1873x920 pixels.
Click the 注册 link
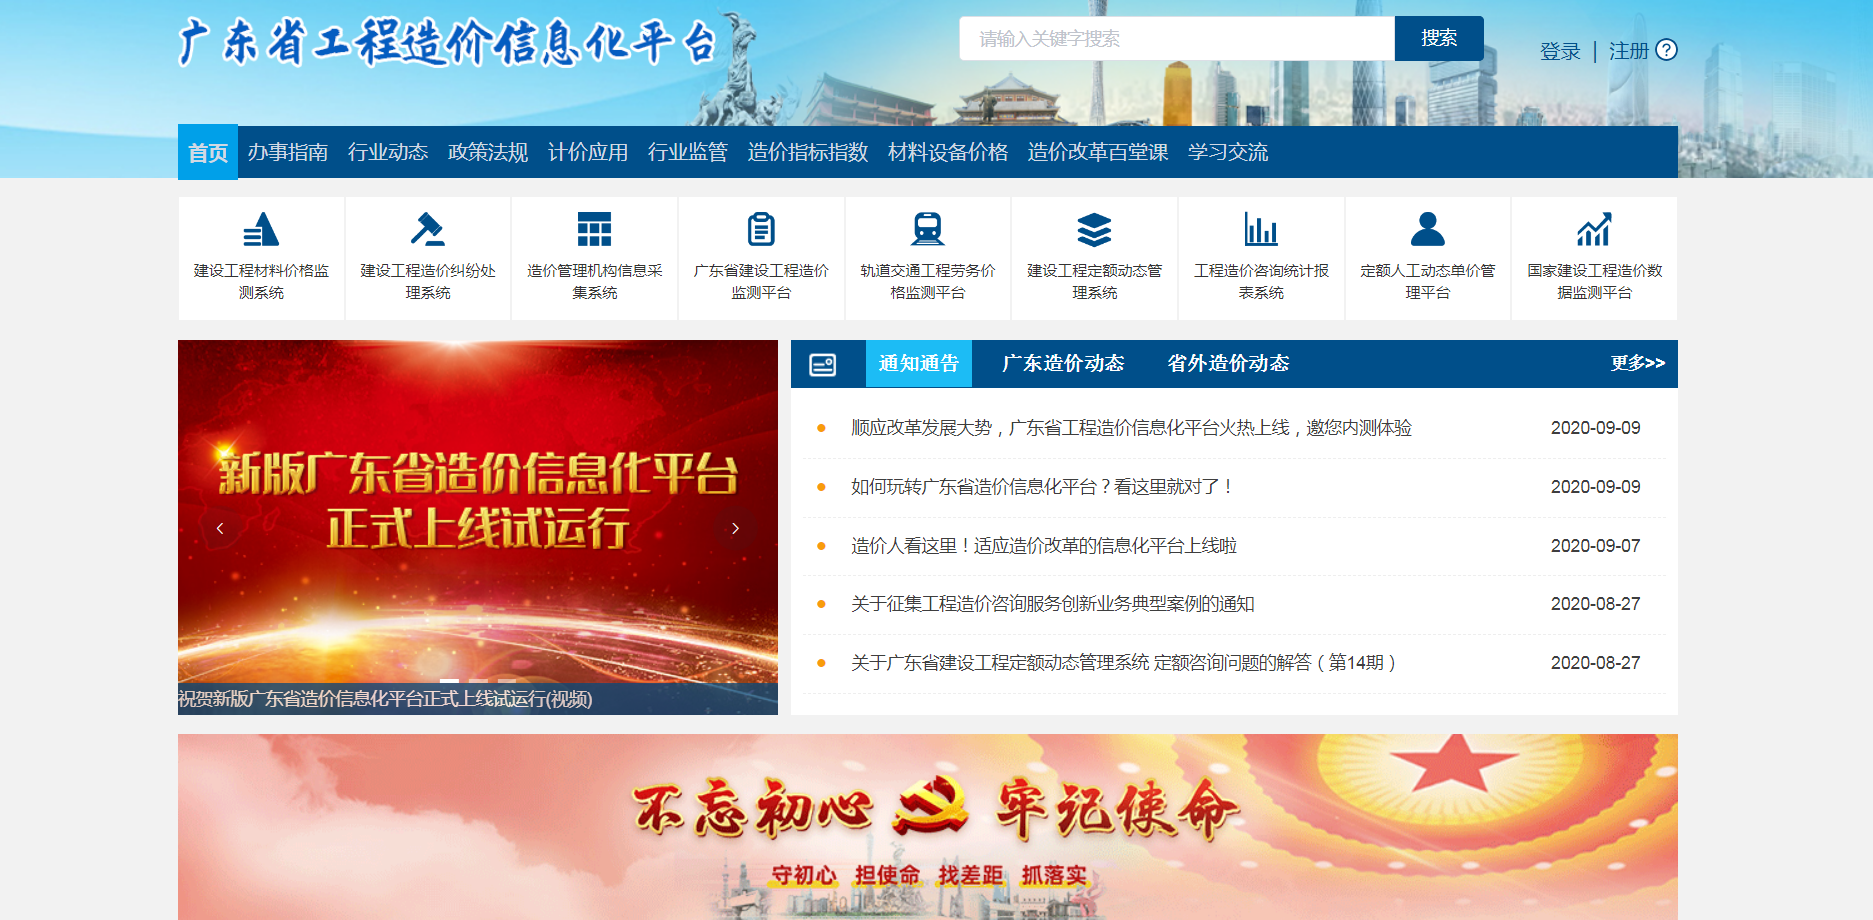1629,51
